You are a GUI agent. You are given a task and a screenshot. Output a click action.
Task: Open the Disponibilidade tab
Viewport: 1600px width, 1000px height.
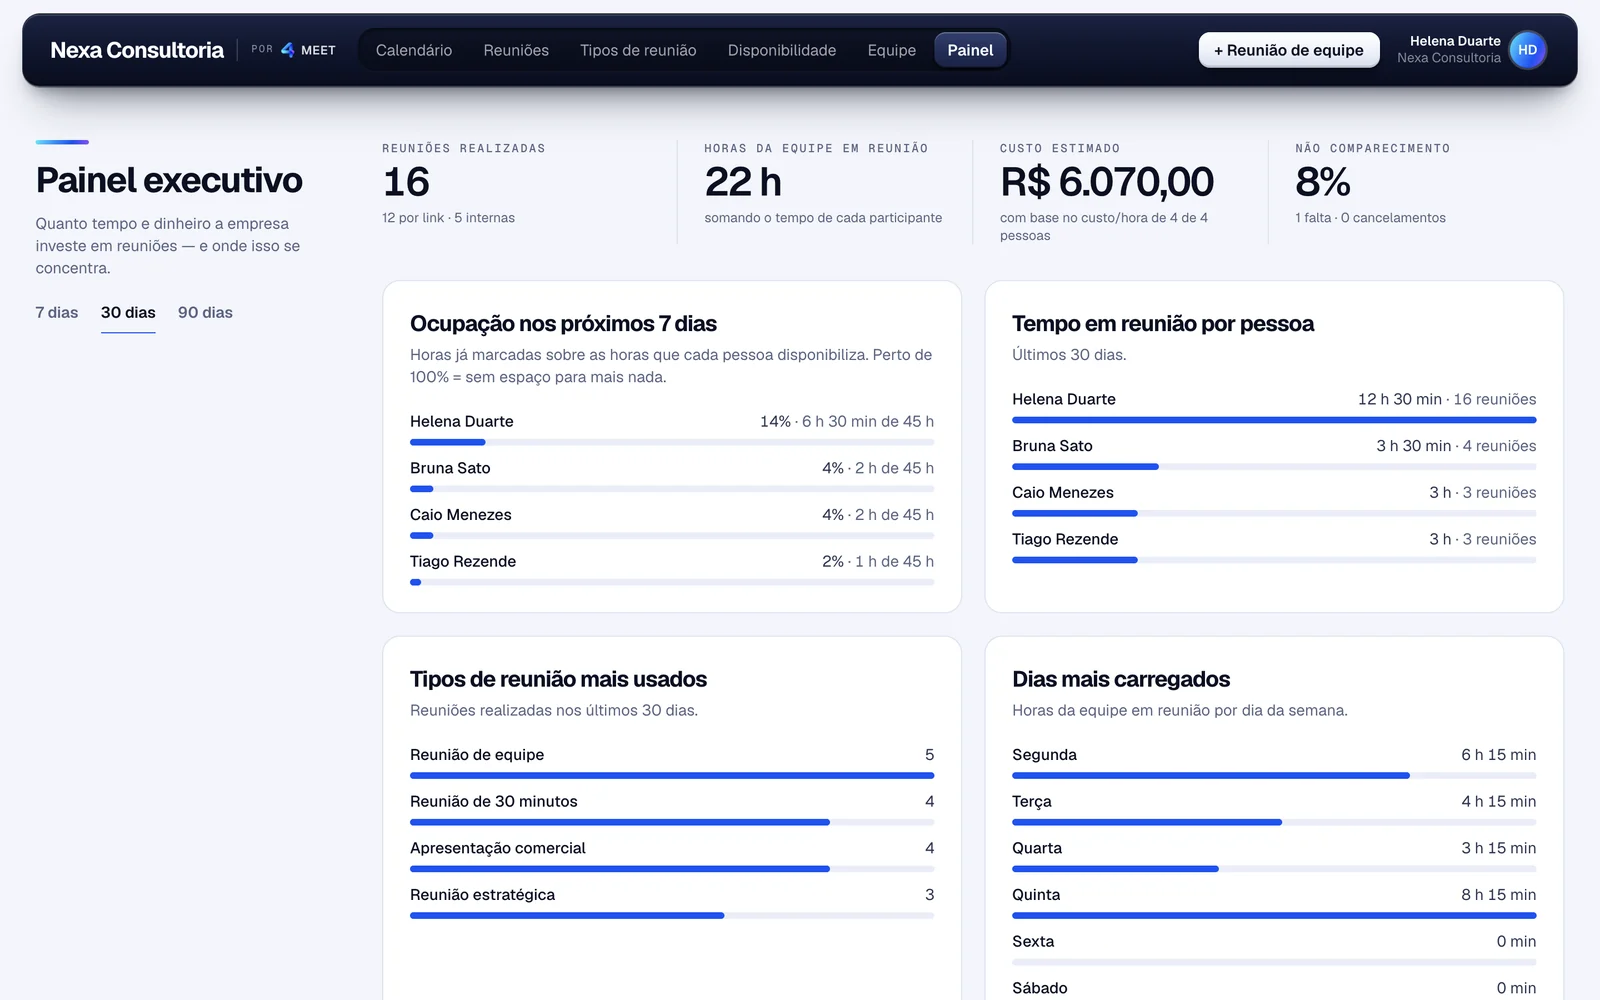point(782,50)
